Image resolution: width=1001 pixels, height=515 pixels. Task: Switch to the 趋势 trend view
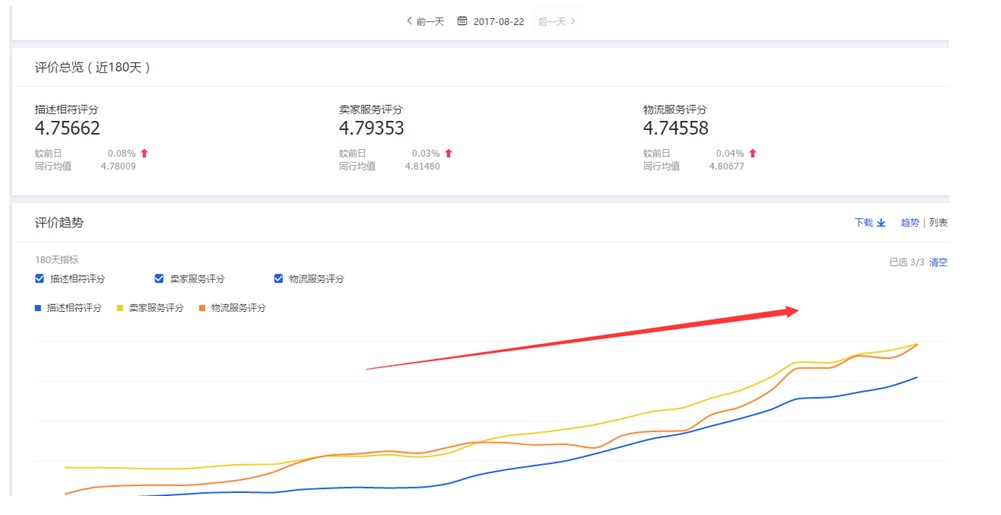pos(909,223)
